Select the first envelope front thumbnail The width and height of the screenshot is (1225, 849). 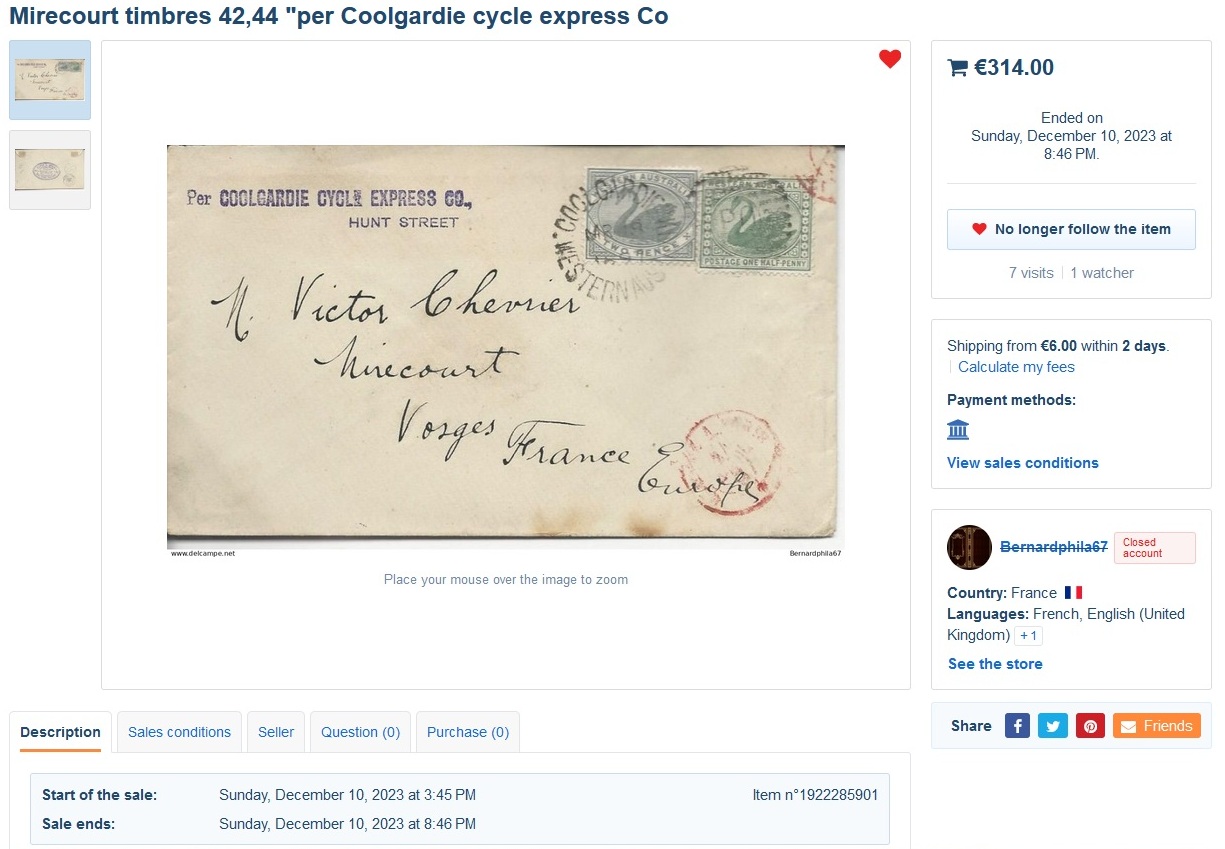[50, 80]
